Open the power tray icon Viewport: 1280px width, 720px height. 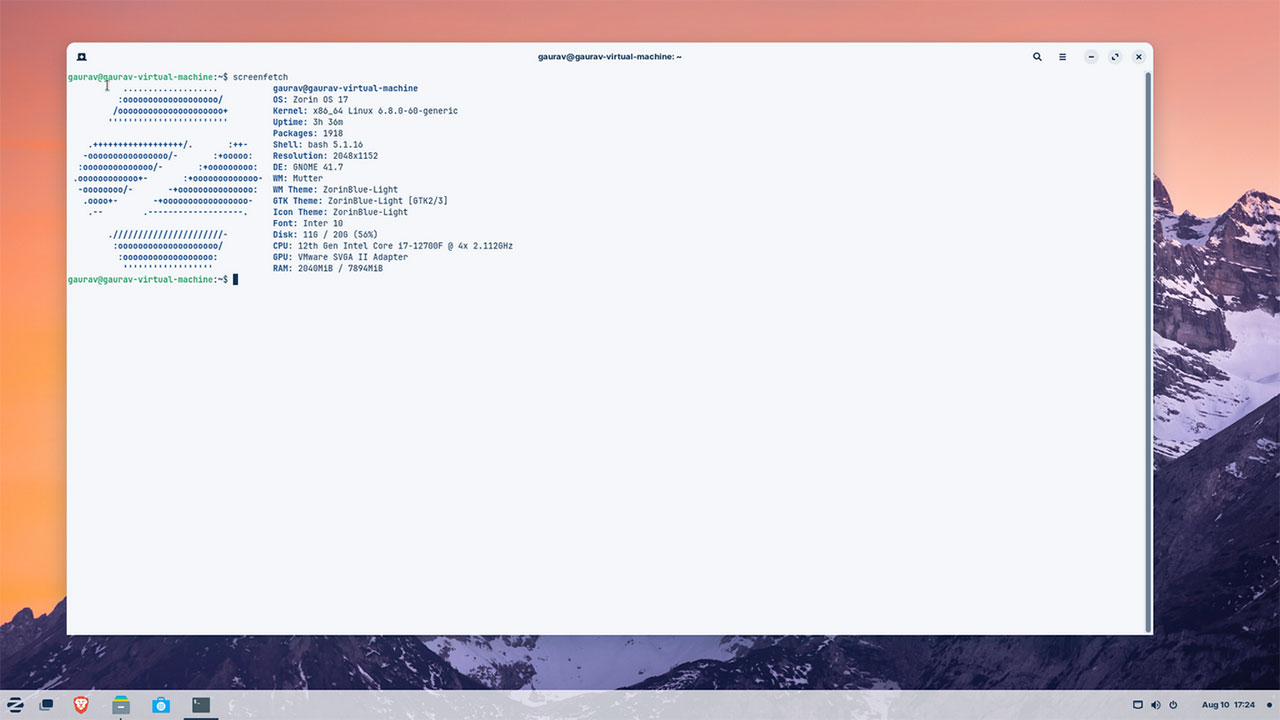pyautogui.click(x=1173, y=705)
